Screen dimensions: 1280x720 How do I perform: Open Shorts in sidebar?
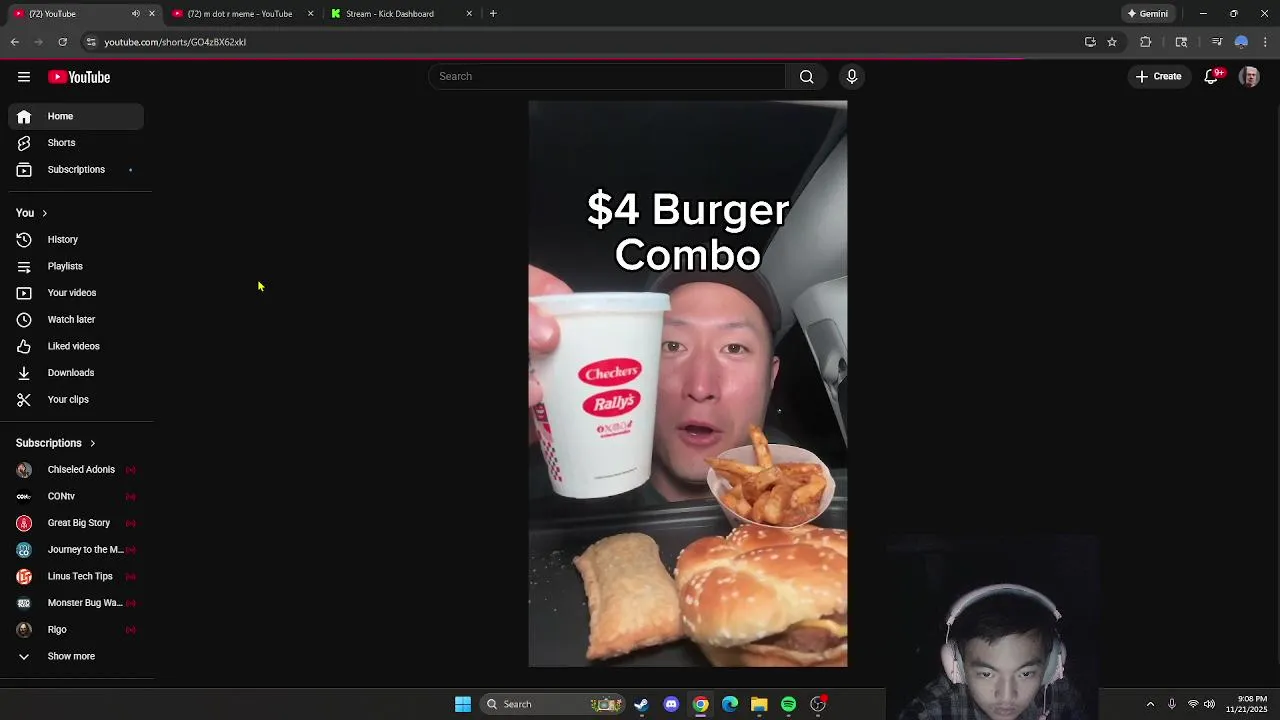pos(77,143)
